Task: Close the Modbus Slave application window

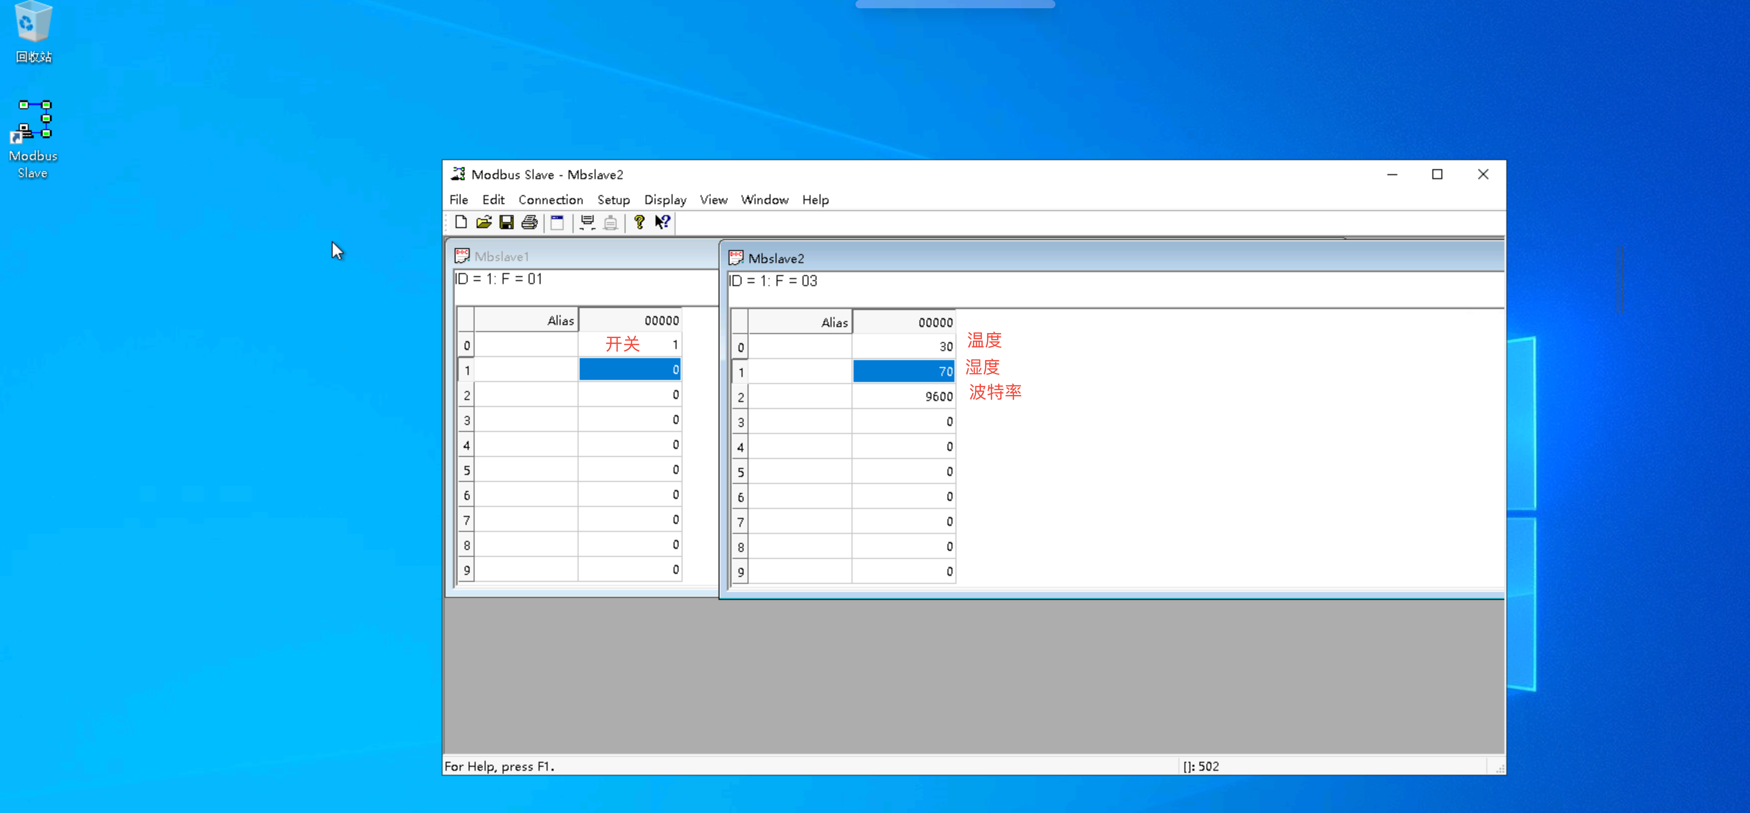Action: 1483,174
